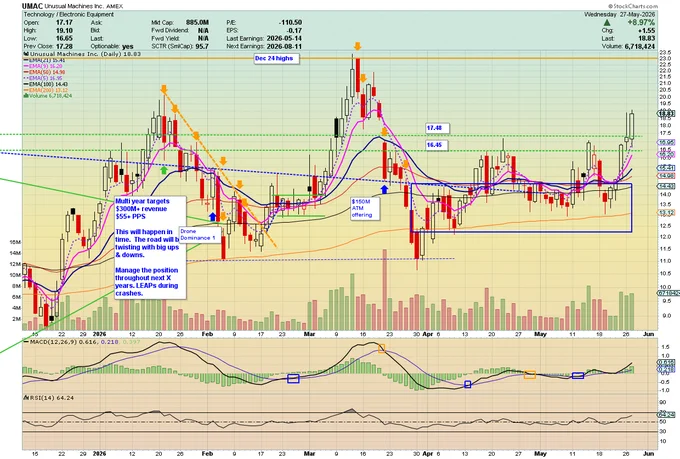Click the 2M volume axis label
This screenshot has width=680, height=459.
[x=17, y=319]
